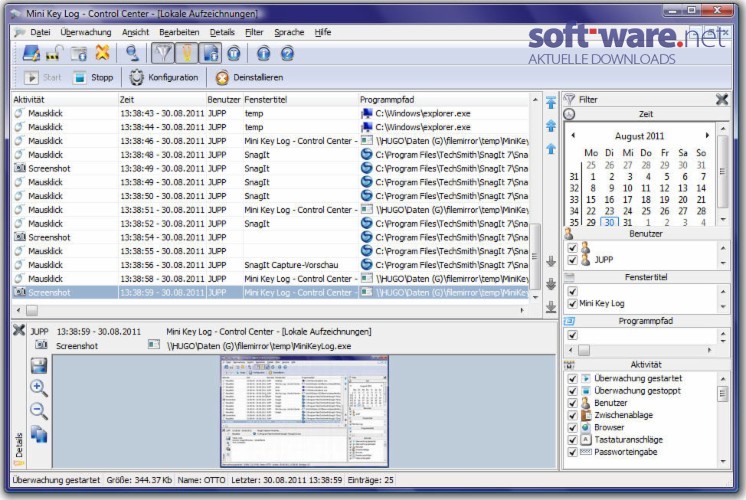Click the round pause toolbar icon
The image size is (746, 500).
[x=234, y=53]
